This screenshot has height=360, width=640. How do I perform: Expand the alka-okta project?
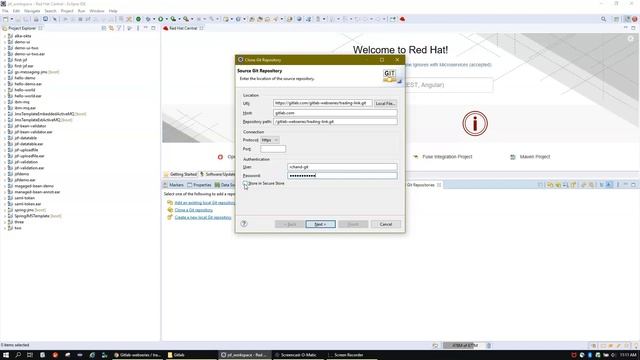(4, 36)
